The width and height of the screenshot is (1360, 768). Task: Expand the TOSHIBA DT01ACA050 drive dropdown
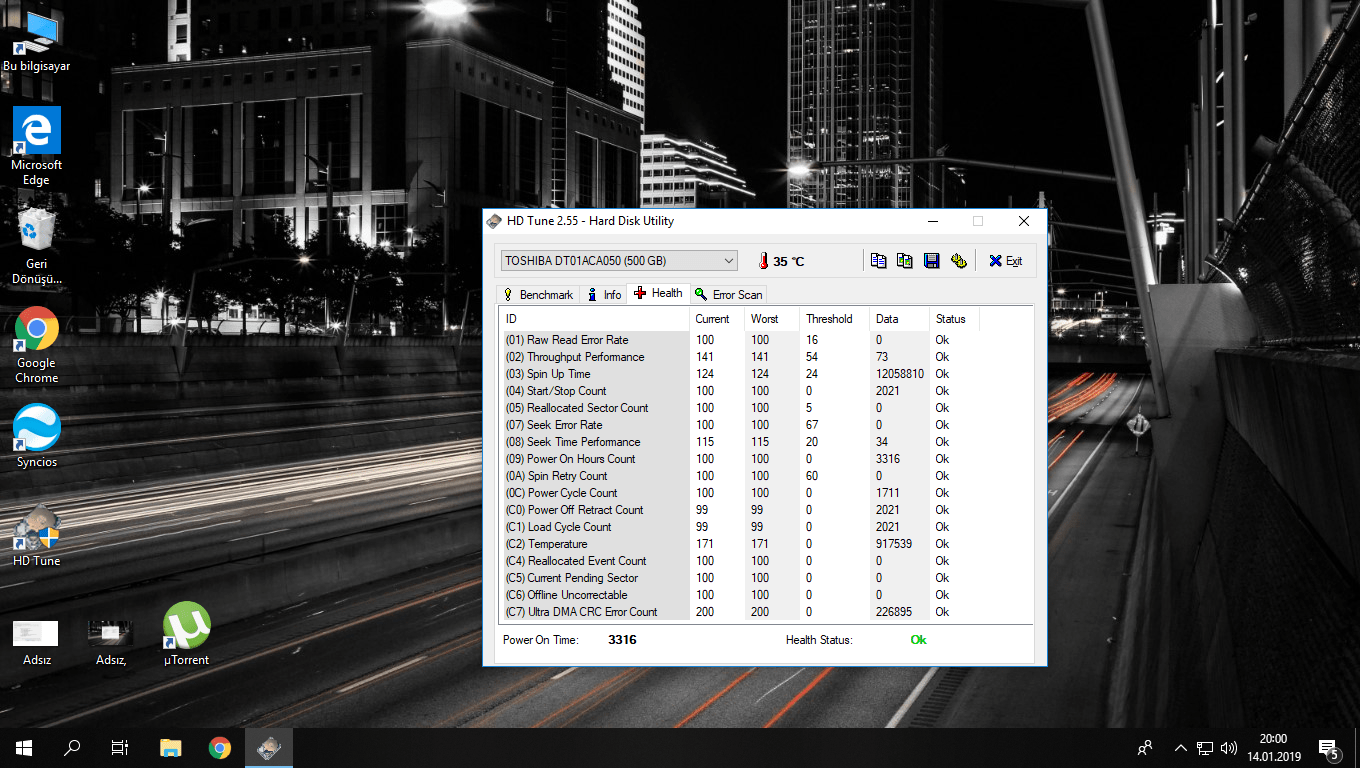coord(728,261)
